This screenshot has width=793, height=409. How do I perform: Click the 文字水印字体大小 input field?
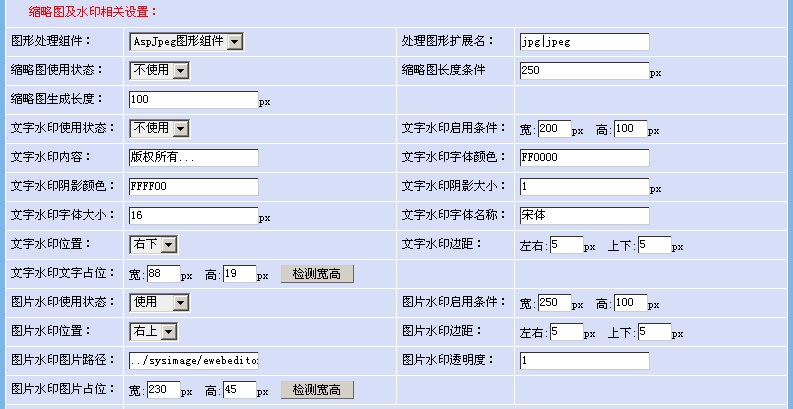click(x=194, y=216)
